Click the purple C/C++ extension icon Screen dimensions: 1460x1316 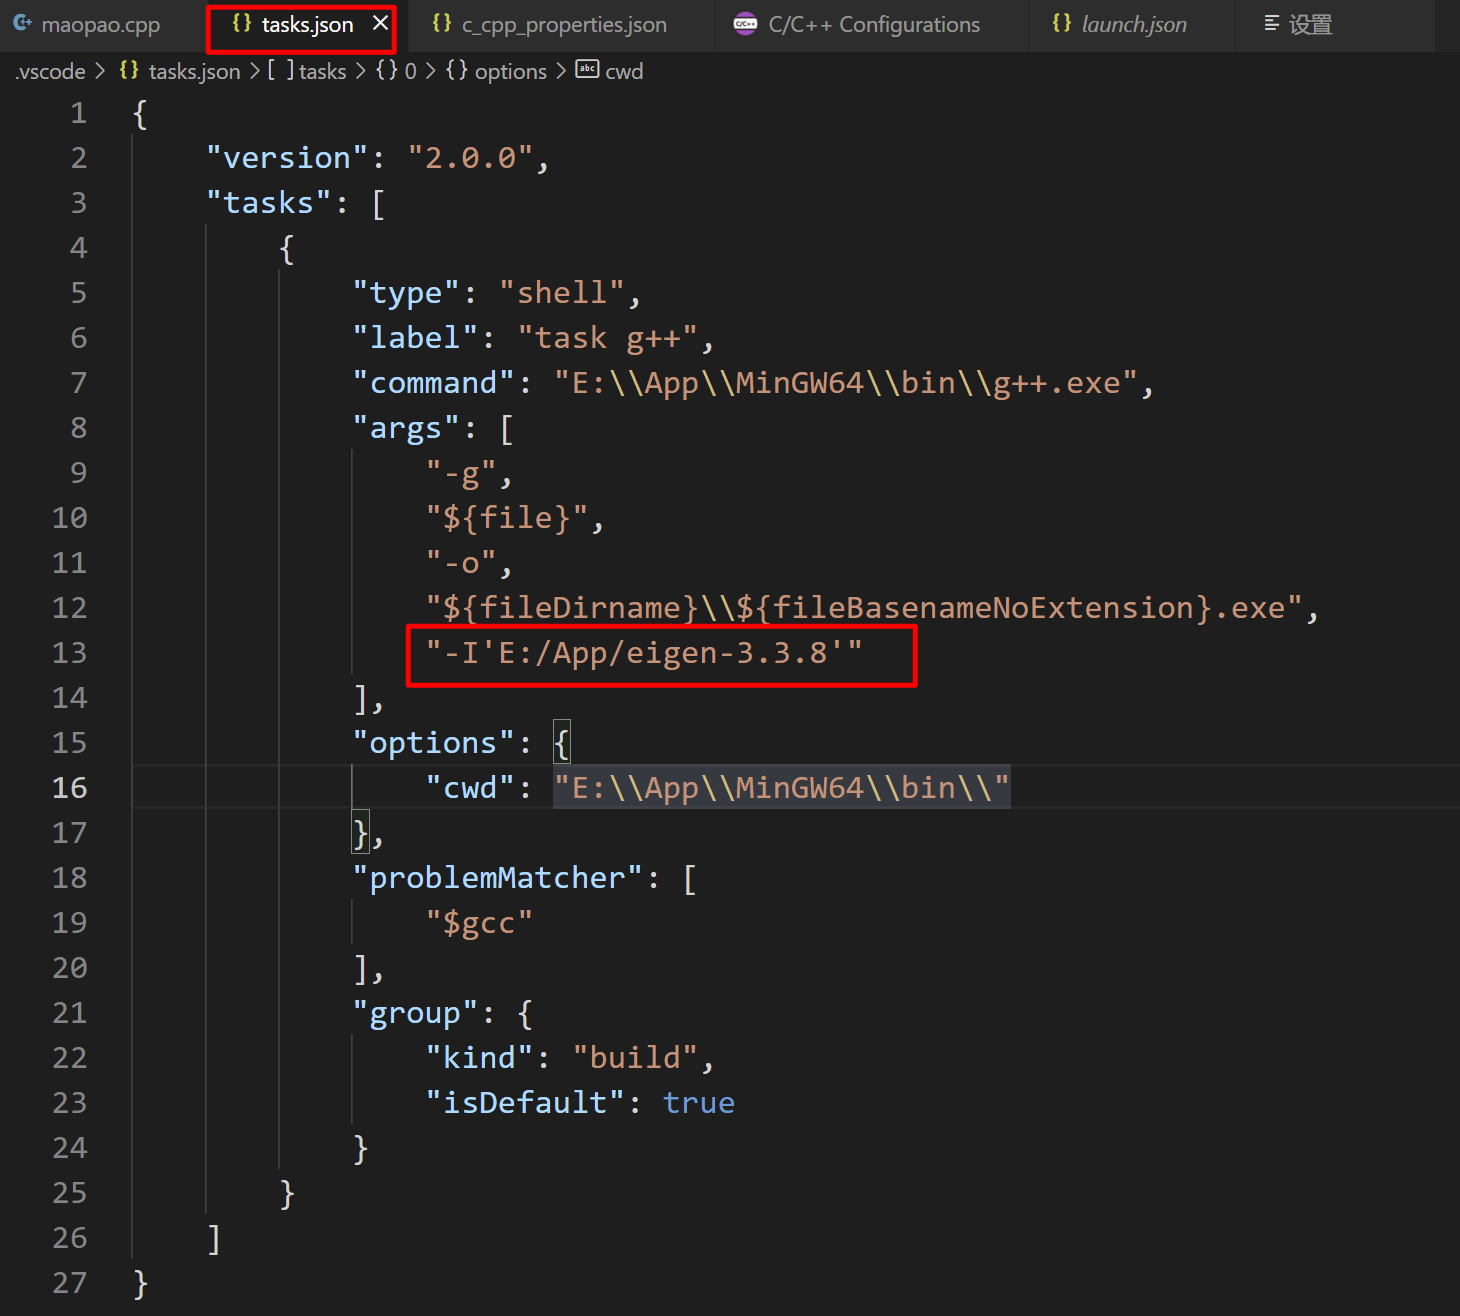click(x=745, y=23)
